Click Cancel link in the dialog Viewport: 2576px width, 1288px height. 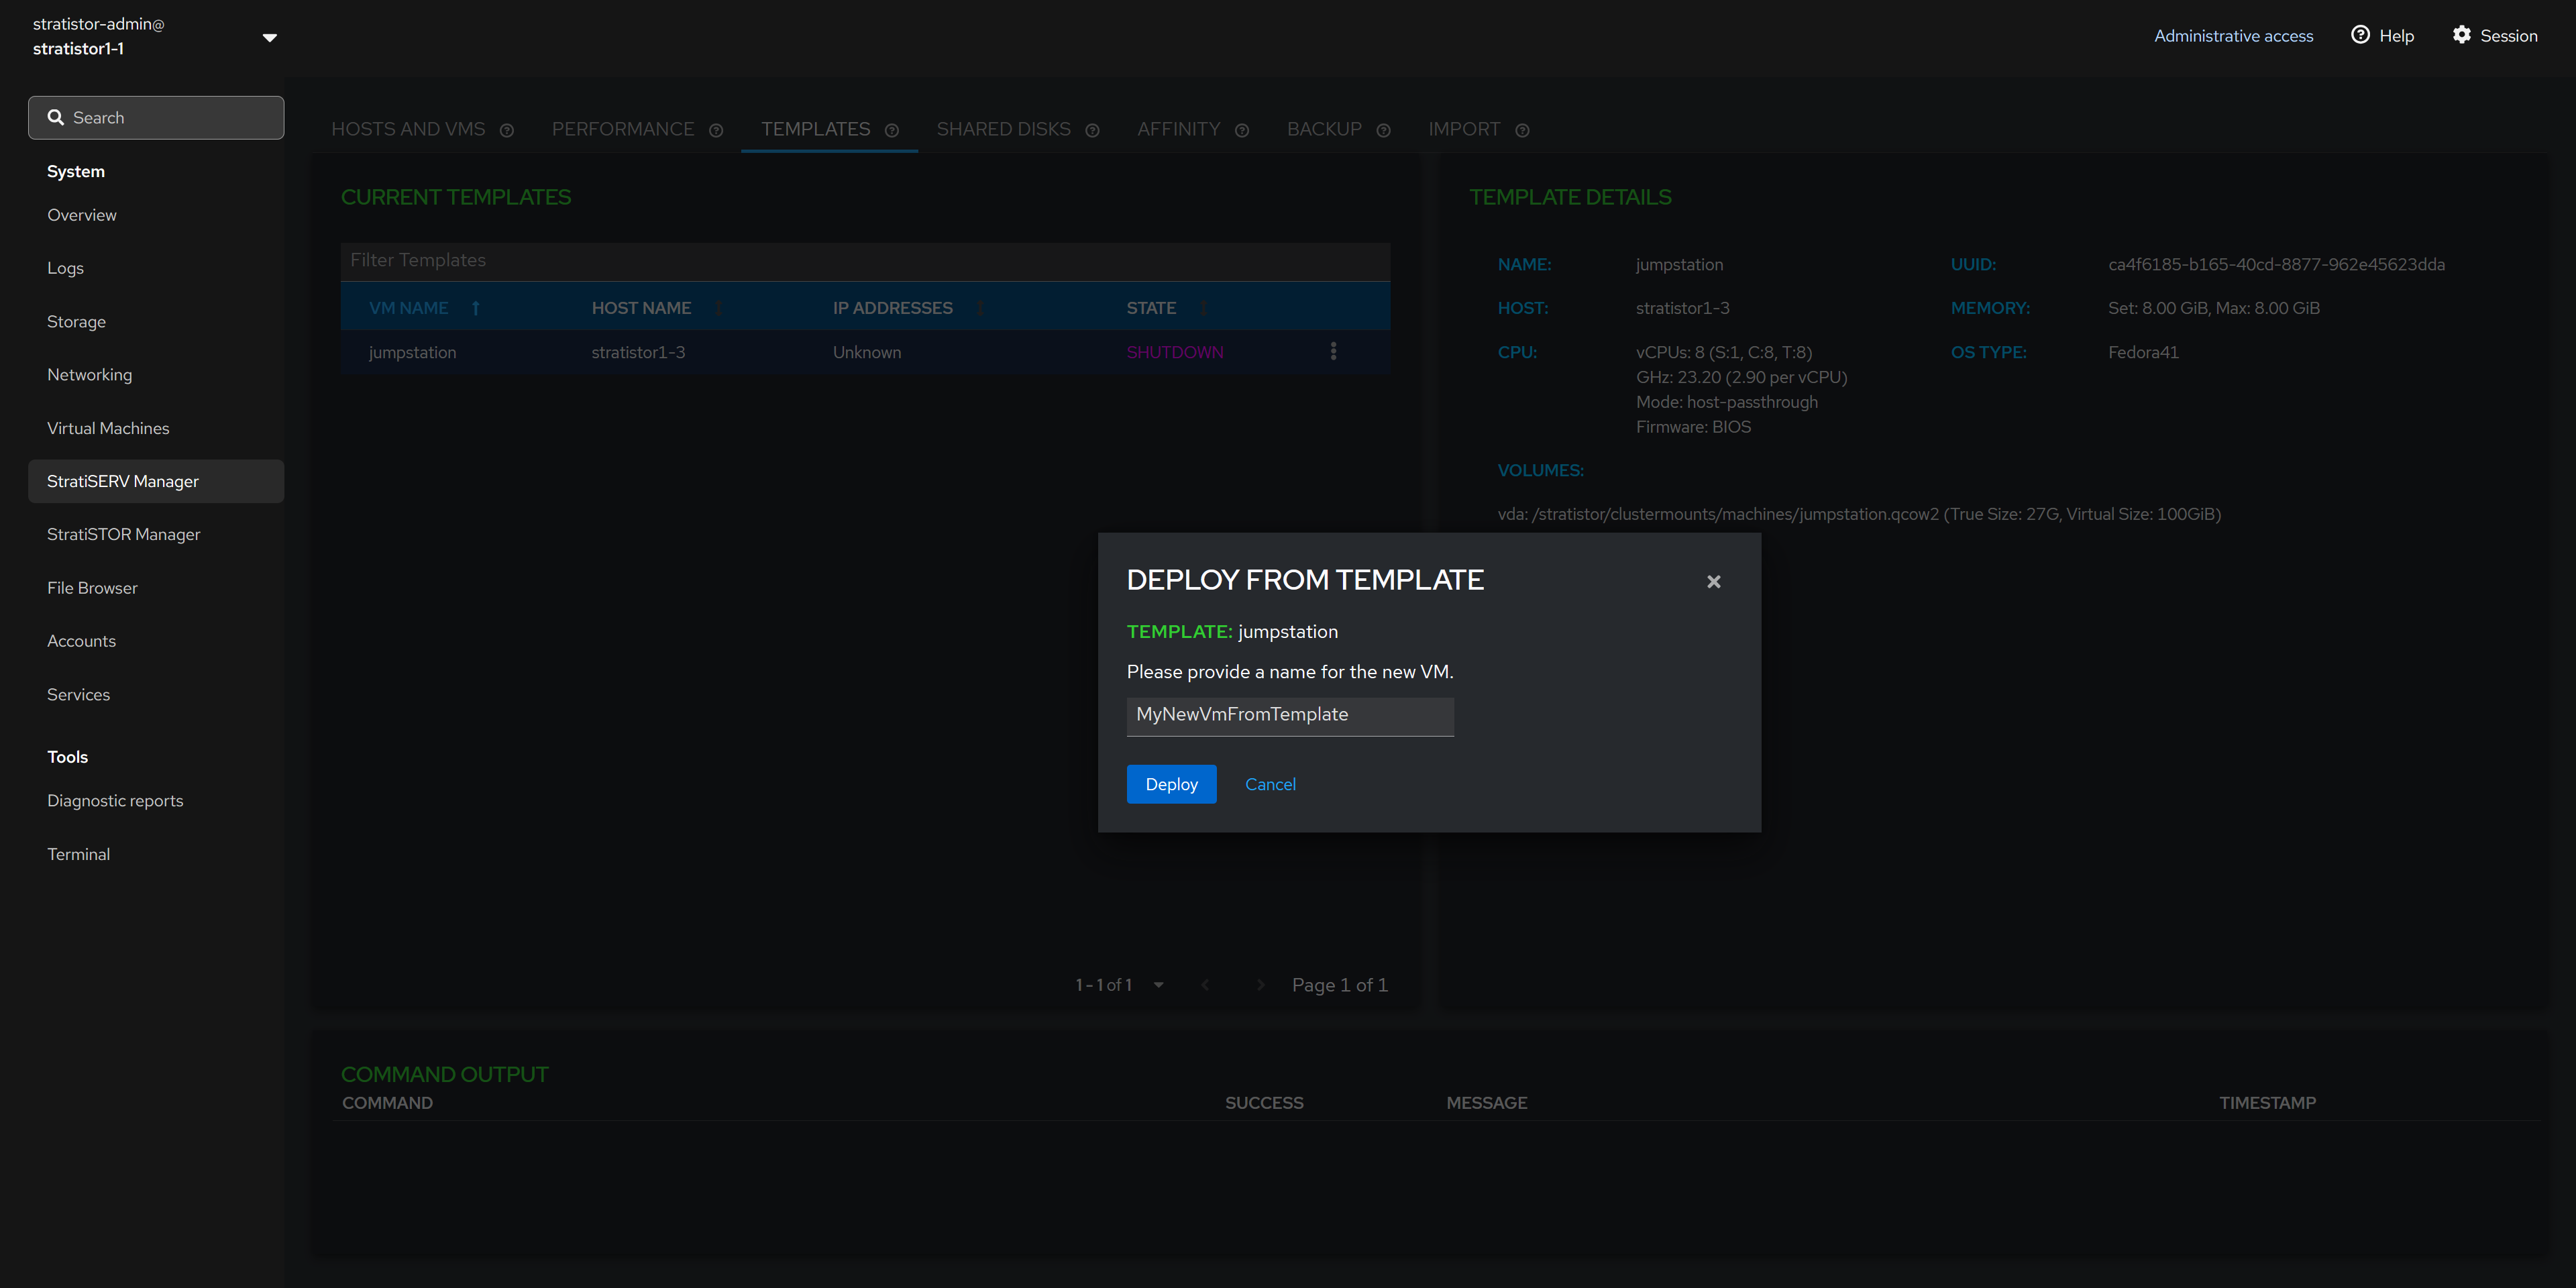pyautogui.click(x=1270, y=784)
